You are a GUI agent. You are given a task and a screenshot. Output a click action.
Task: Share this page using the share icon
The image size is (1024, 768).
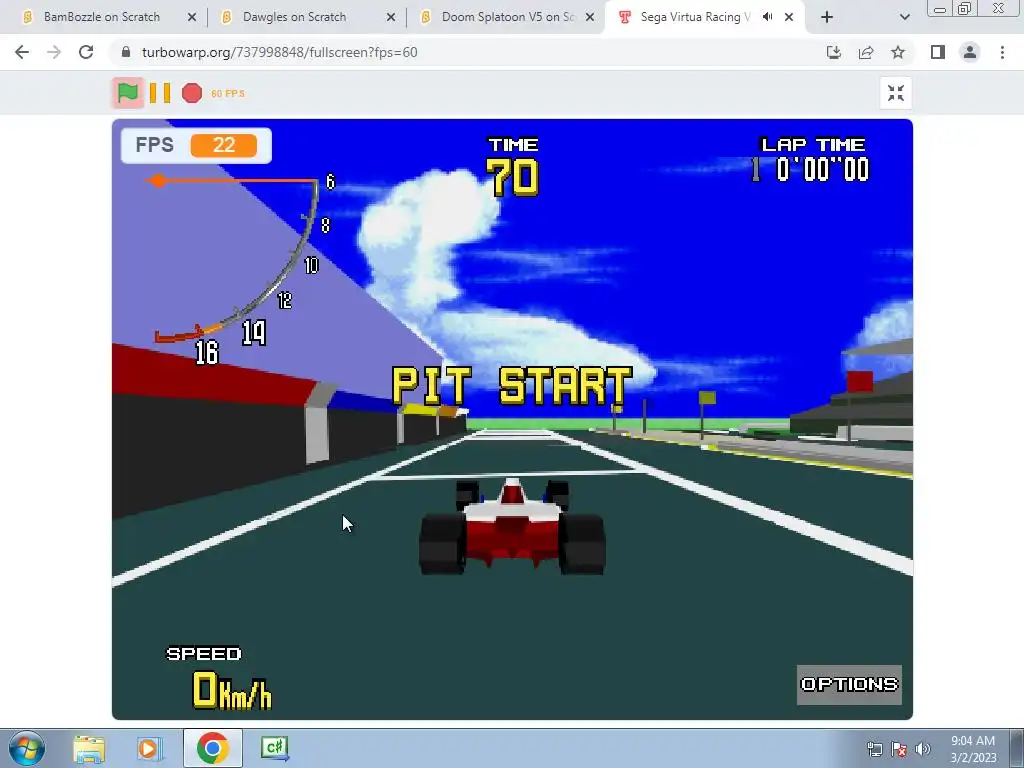coord(866,52)
